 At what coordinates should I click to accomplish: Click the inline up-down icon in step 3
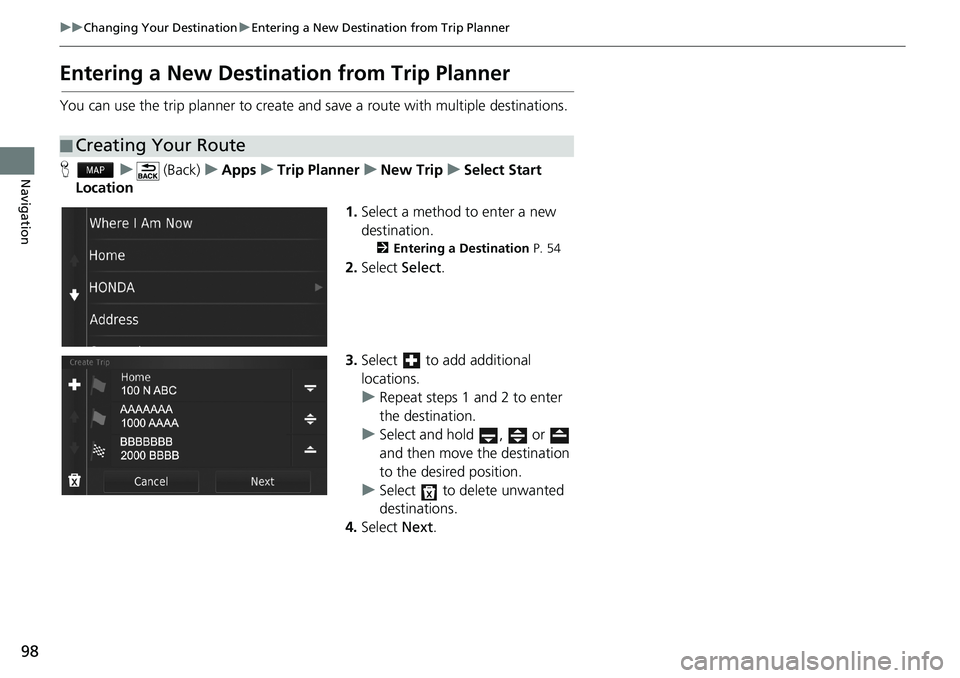[517, 436]
